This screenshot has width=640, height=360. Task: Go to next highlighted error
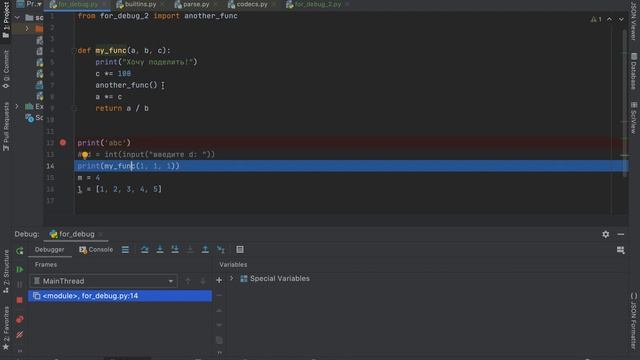pos(621,19)
